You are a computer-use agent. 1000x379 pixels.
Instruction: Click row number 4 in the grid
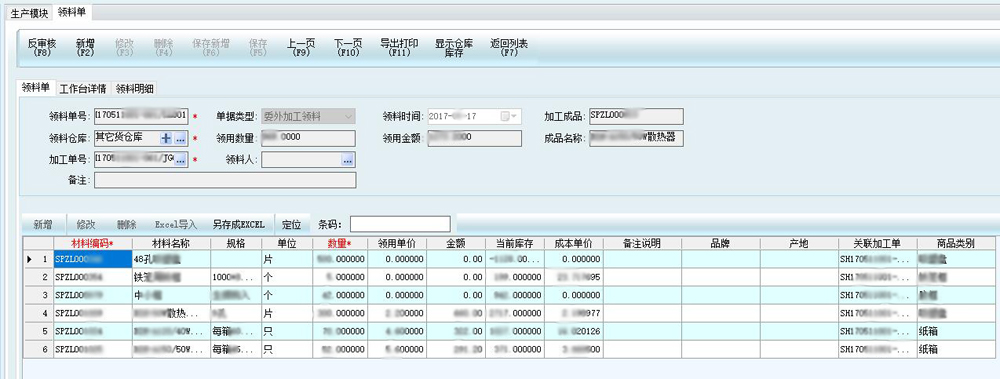point(45,313)
